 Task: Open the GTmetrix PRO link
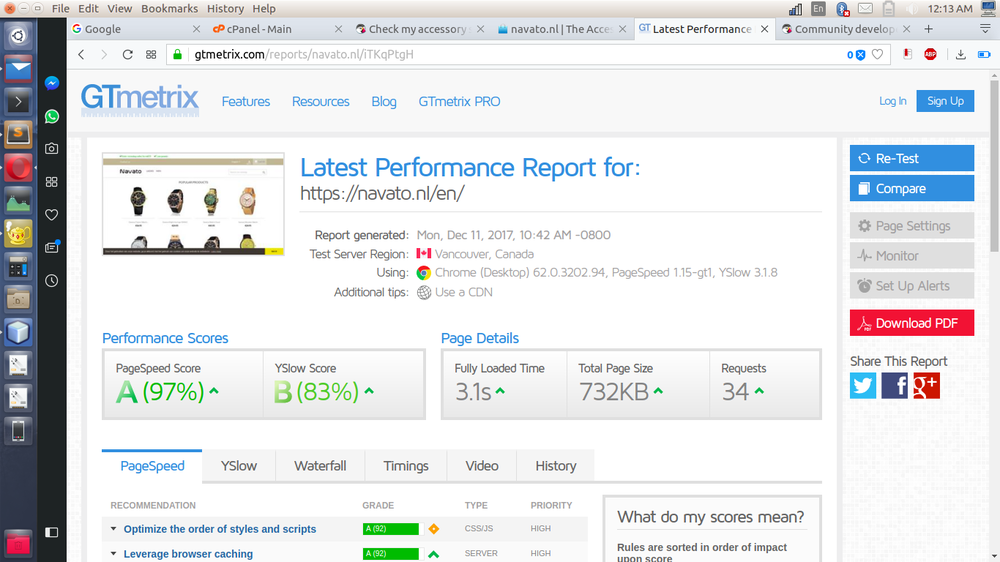coord(459,101)
